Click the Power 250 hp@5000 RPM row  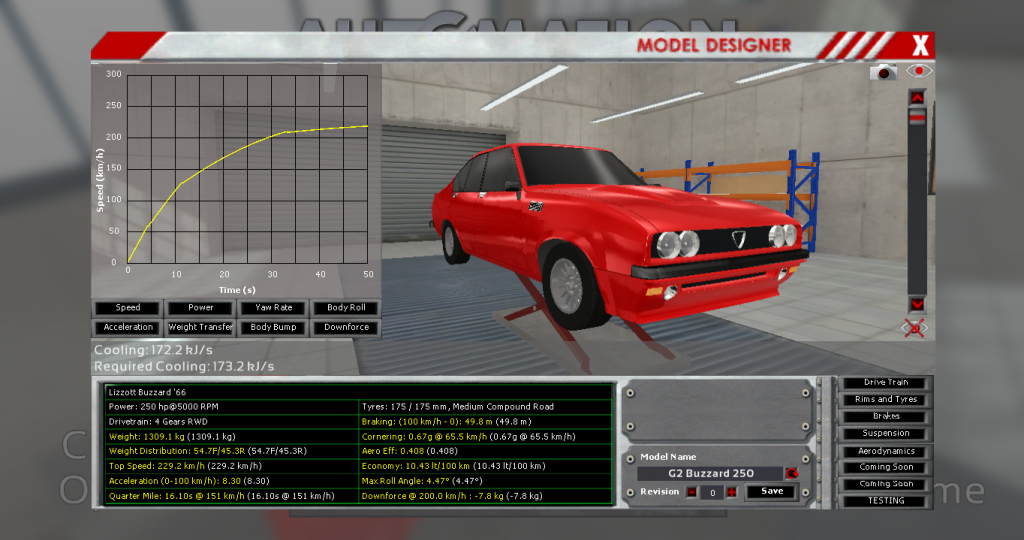tap(232, 407)
